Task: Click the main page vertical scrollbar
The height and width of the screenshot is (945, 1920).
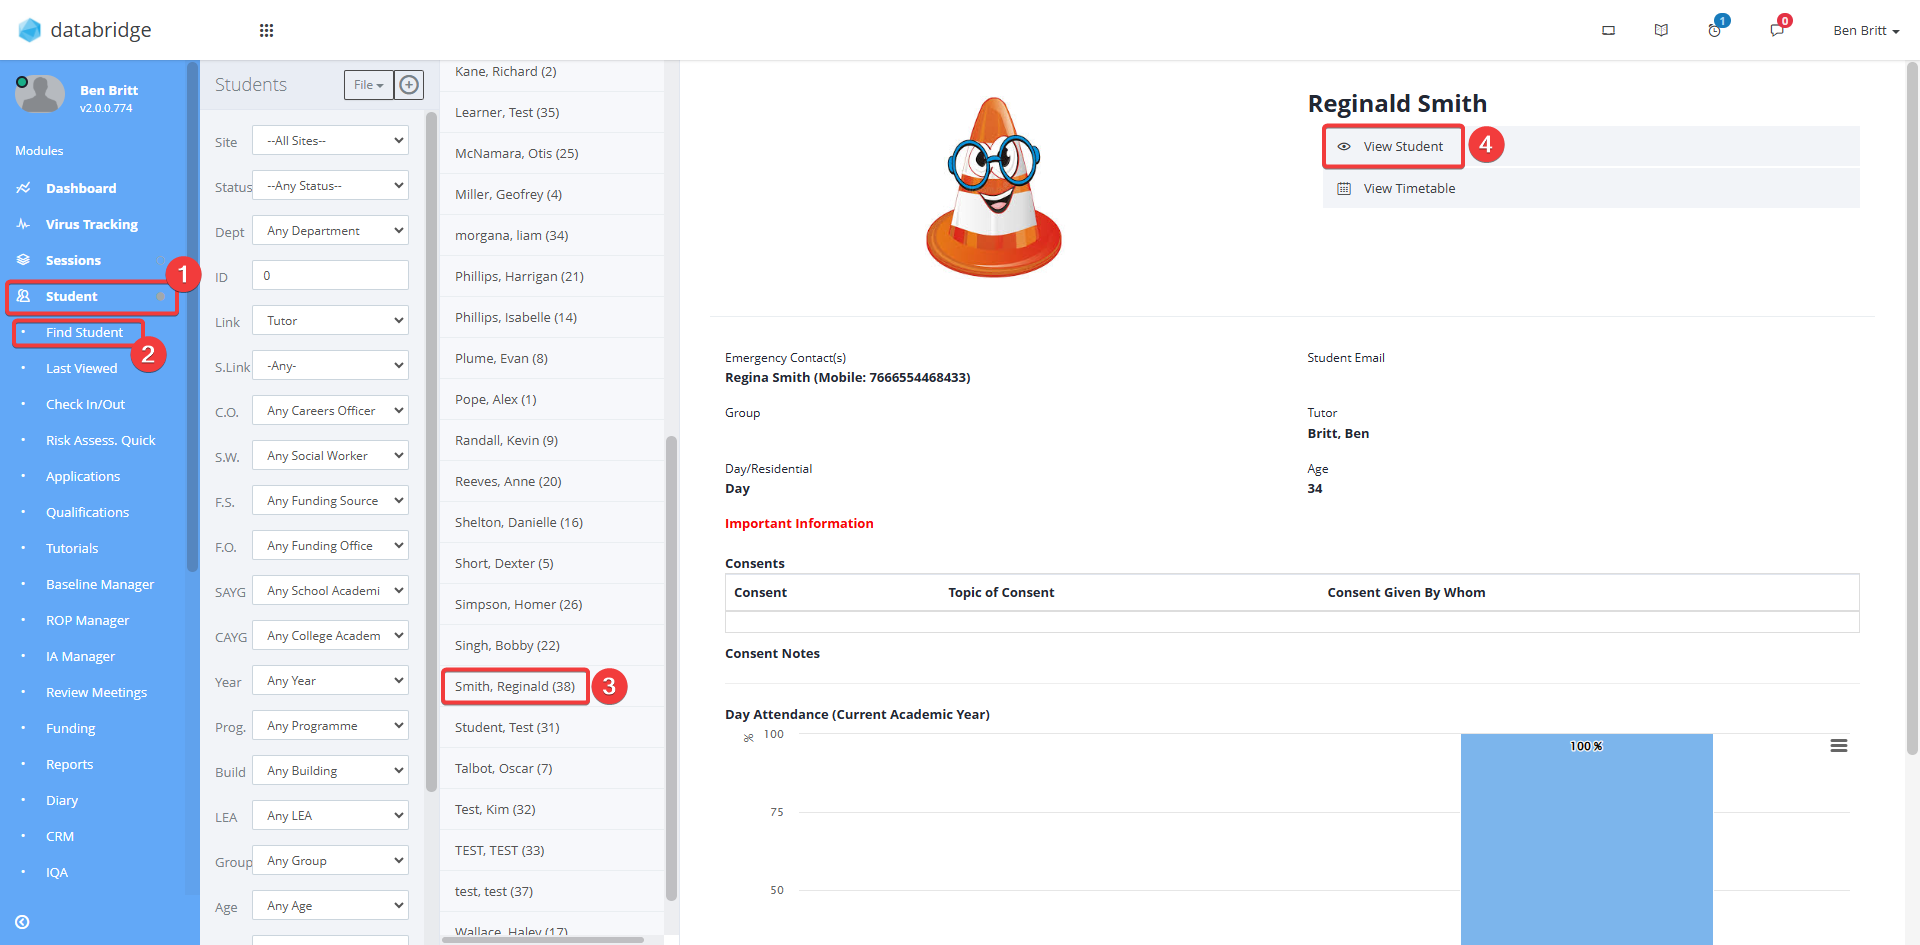Action: tap(1912, 408)
